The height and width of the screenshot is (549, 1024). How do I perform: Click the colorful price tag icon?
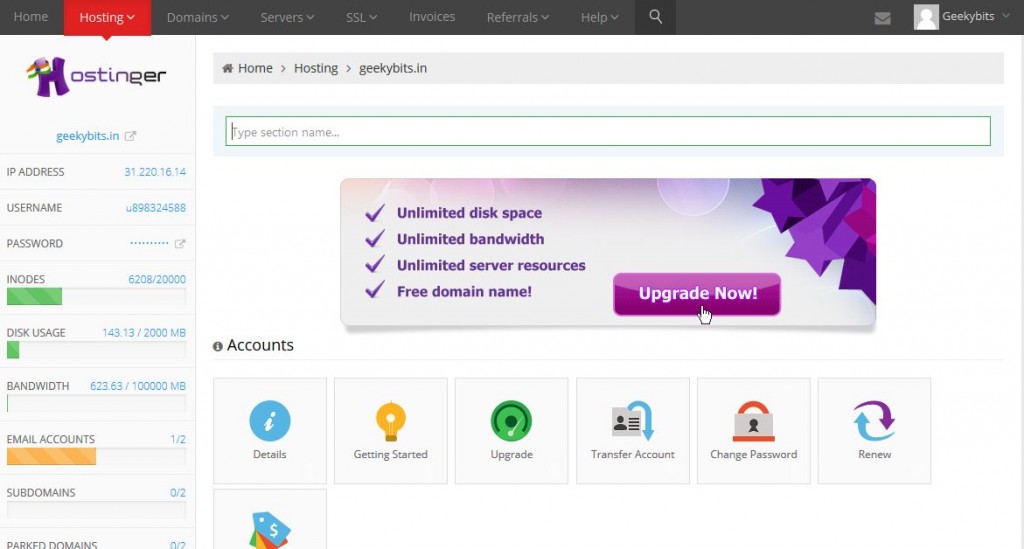pos(270,530)
